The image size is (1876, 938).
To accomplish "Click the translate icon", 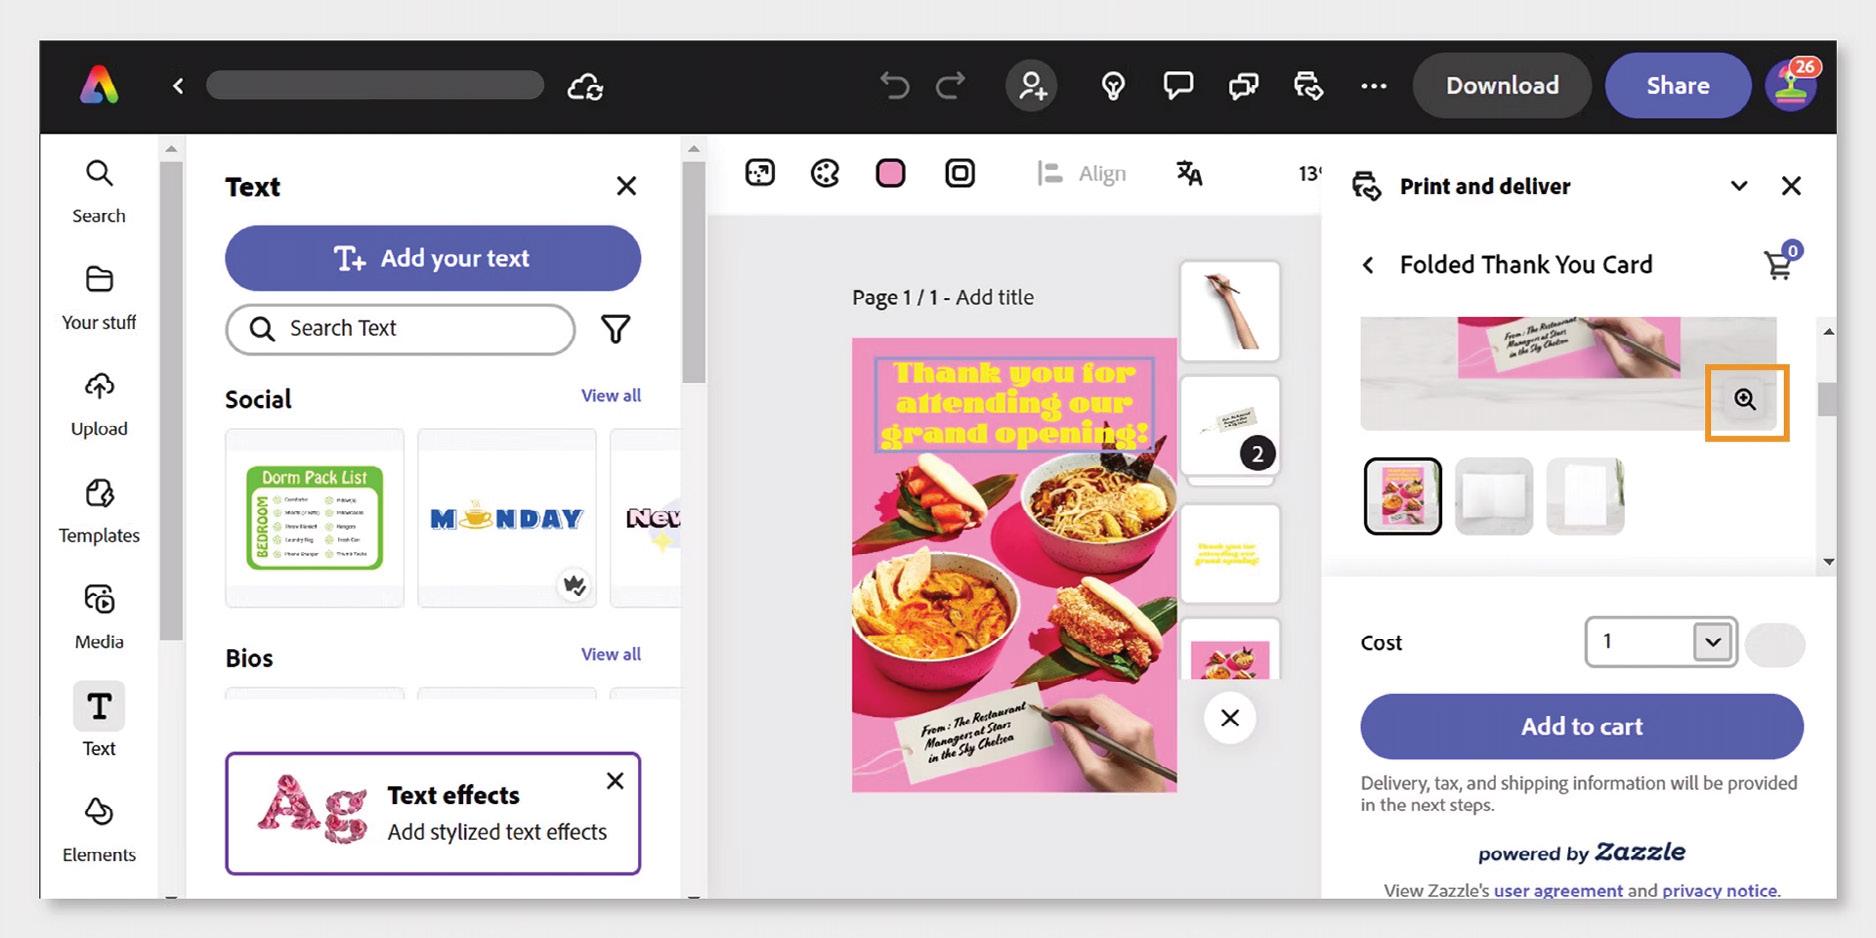I will (x=1189, y=173).
